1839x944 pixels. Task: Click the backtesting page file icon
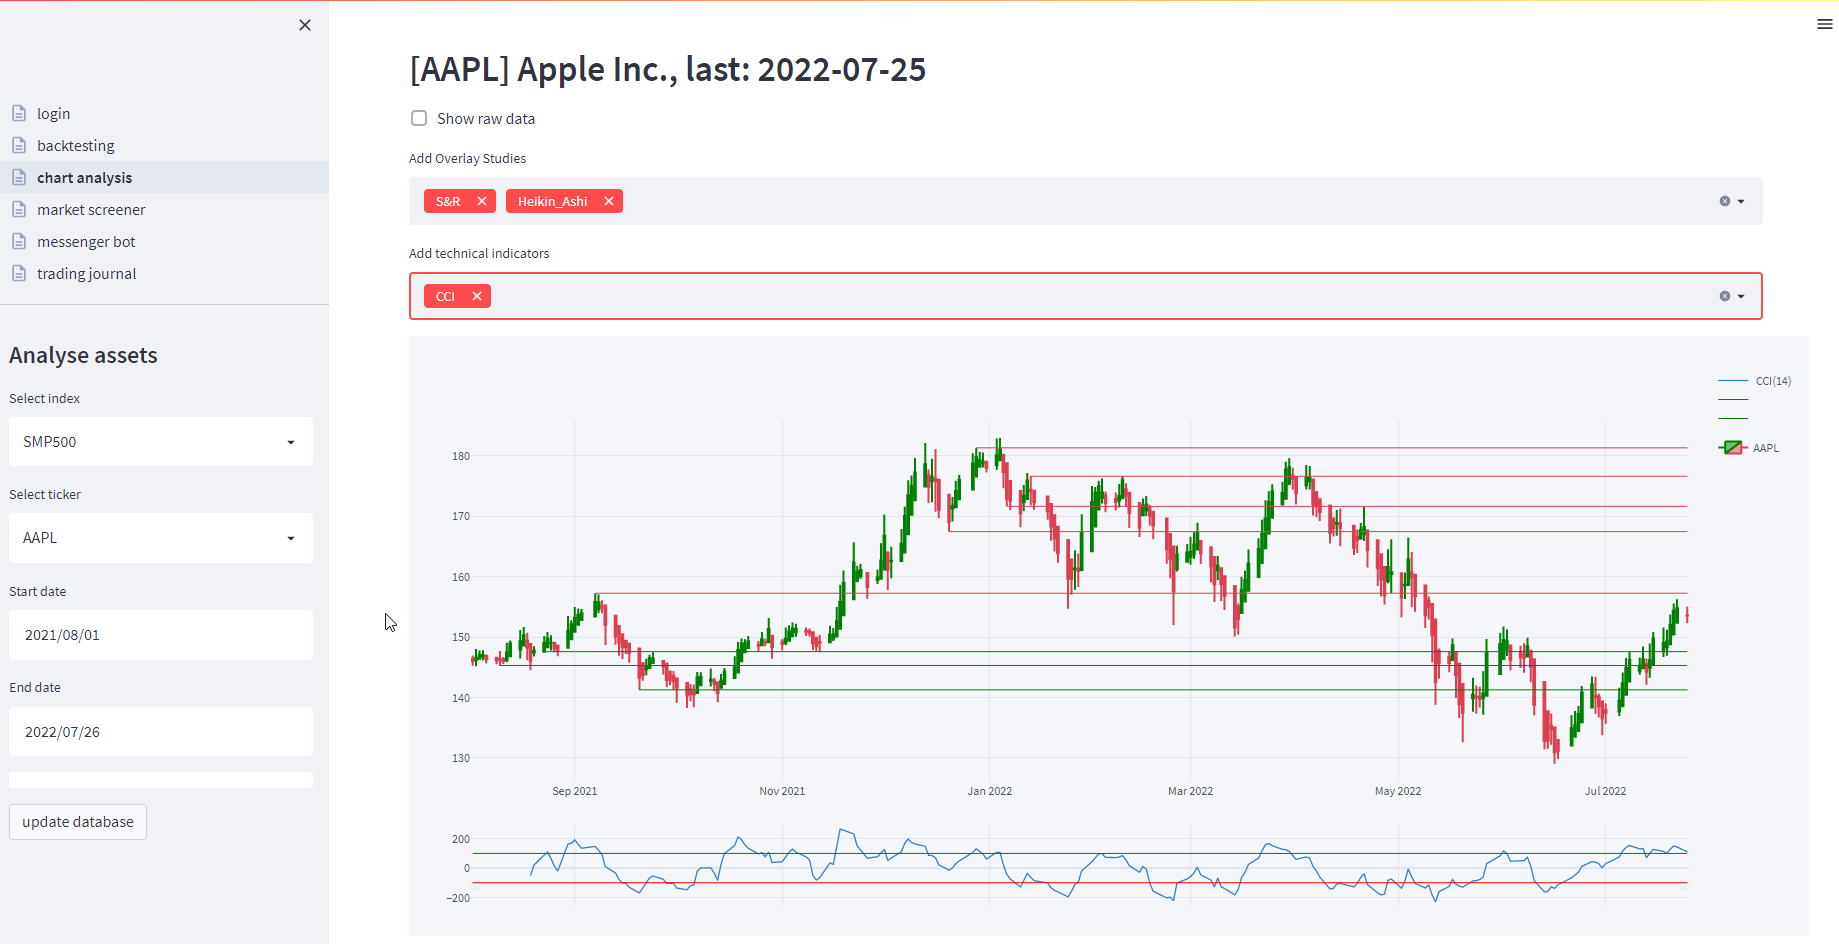pos(19,145)
